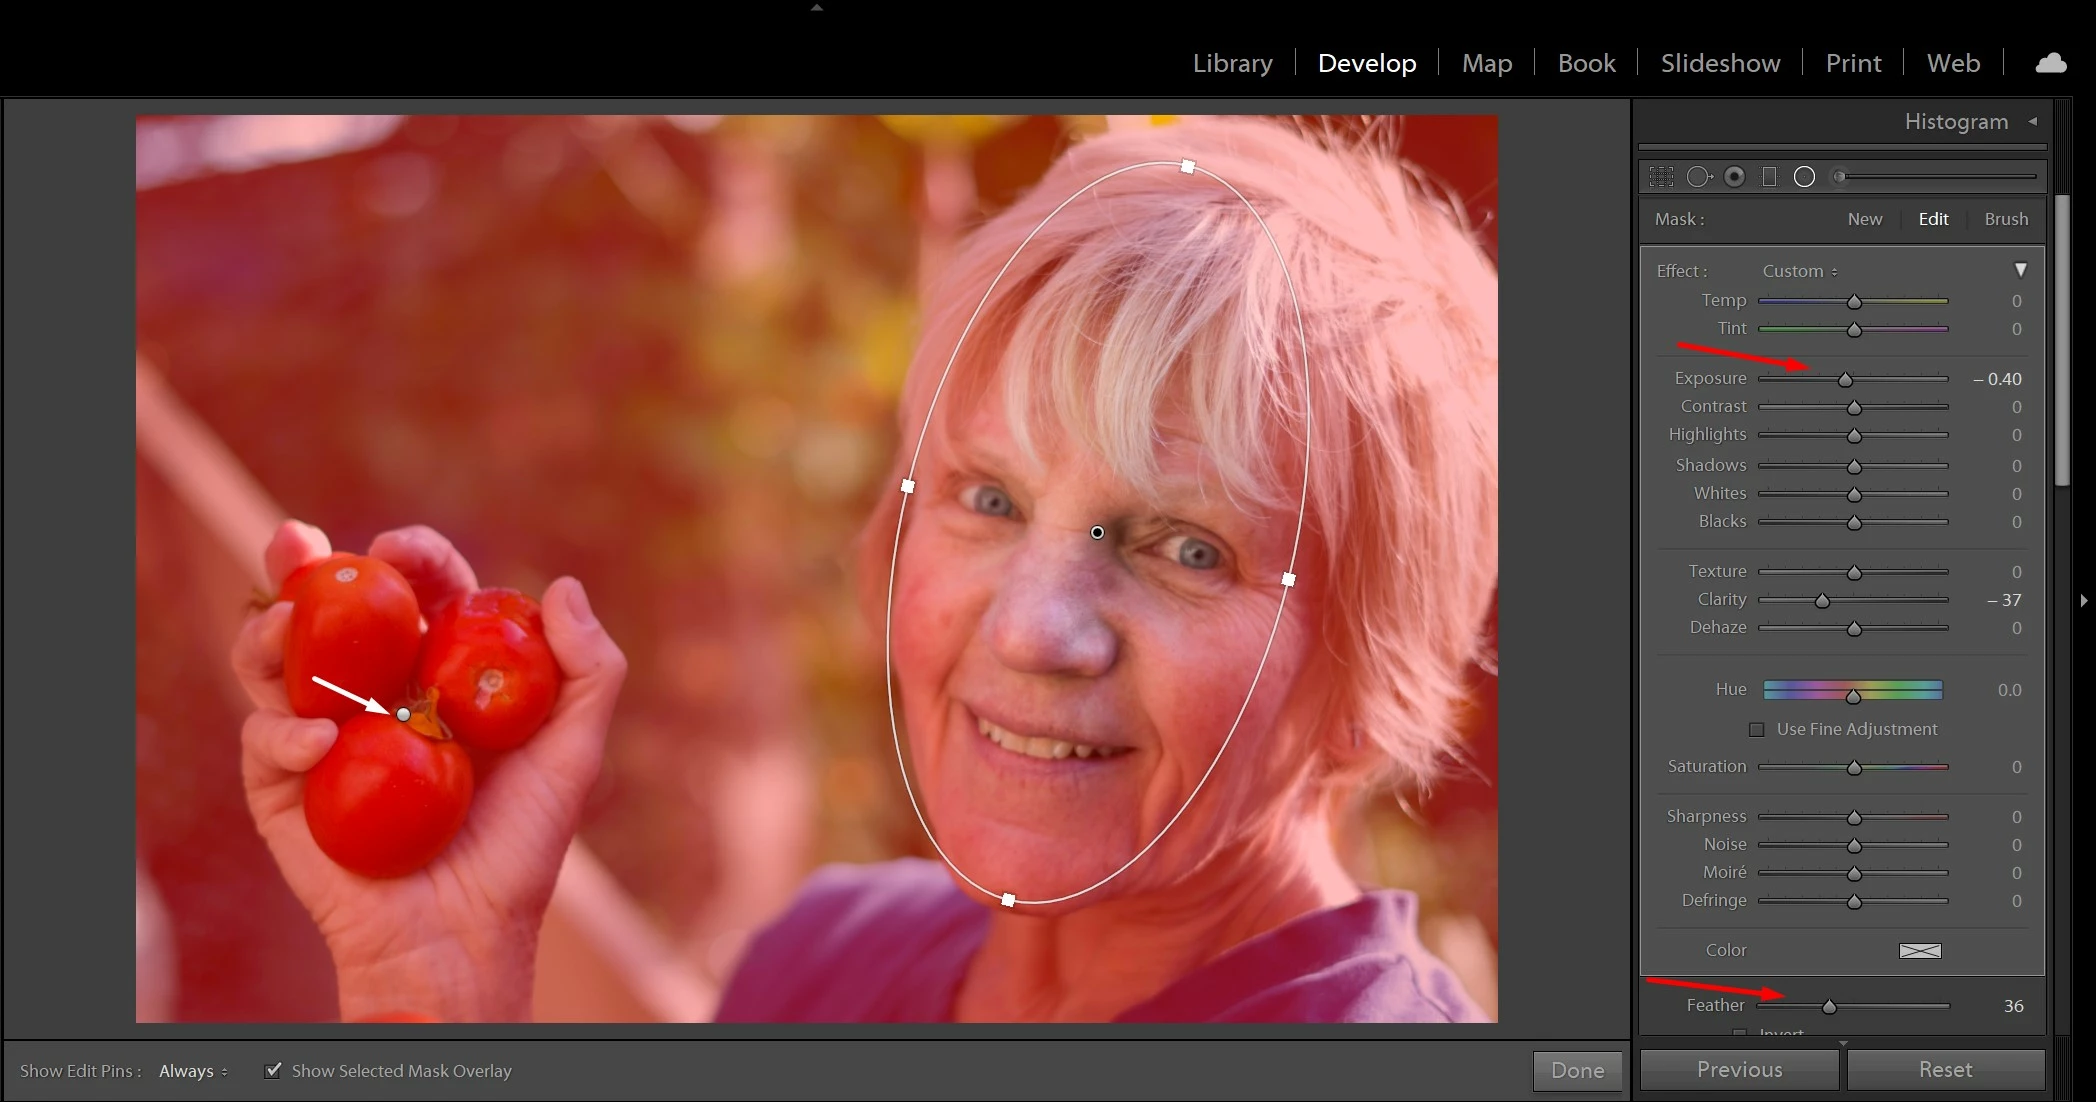
Task: Click the Done button
Action: point(1577,1070)
